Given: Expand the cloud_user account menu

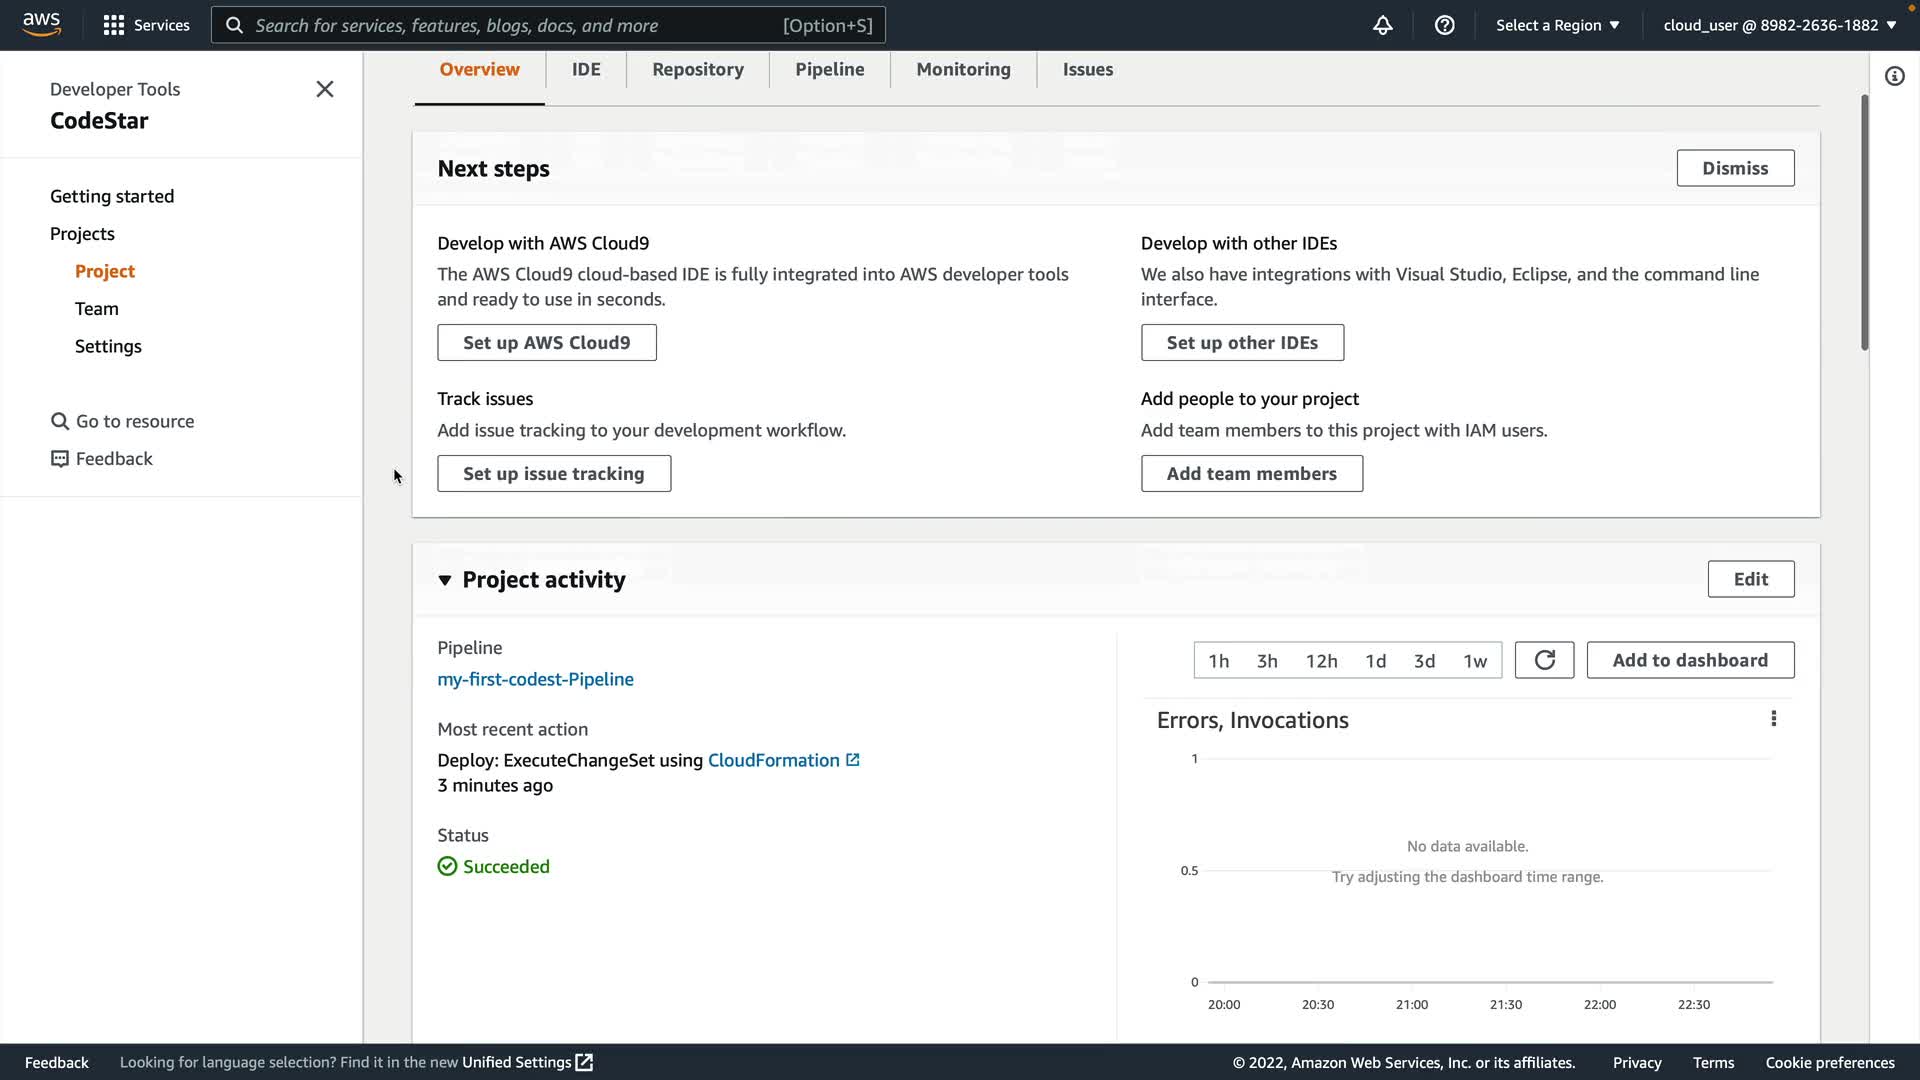Looking at the screenshot, I should (x=1779, y=25).
